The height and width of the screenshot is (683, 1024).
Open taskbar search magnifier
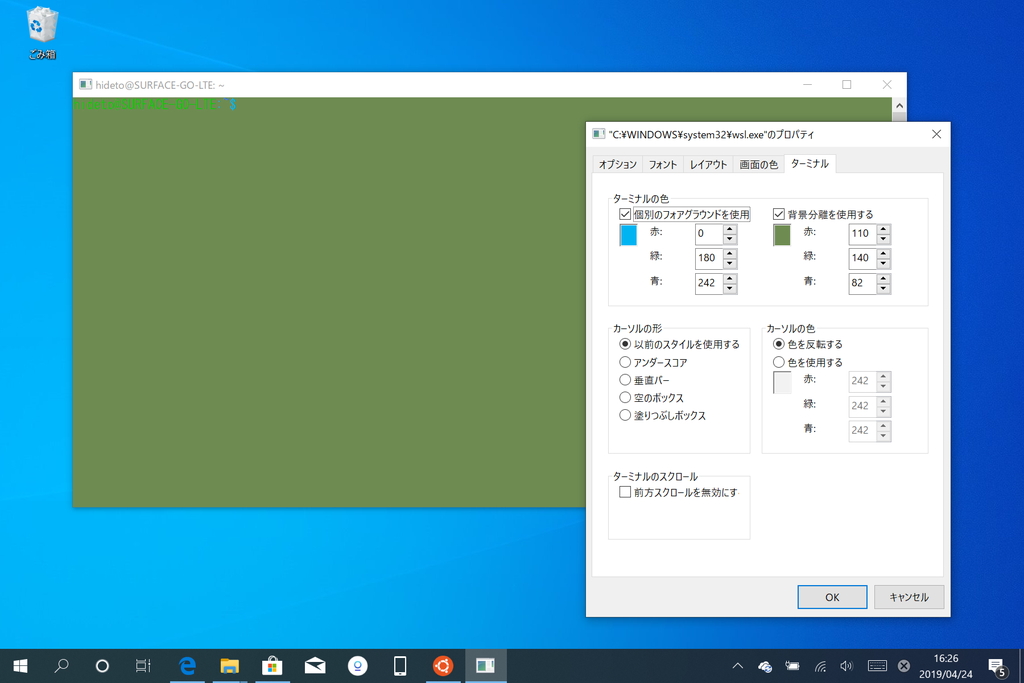pos(61,665)
